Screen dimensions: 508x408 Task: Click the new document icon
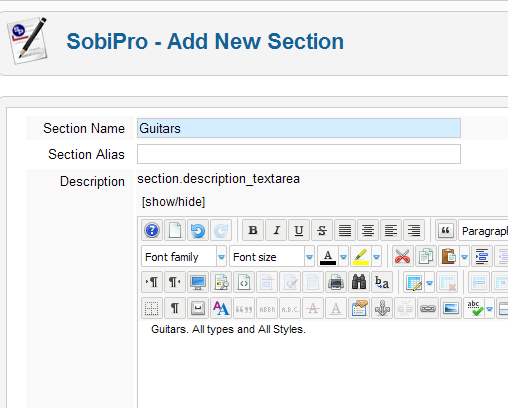[175, 230]
